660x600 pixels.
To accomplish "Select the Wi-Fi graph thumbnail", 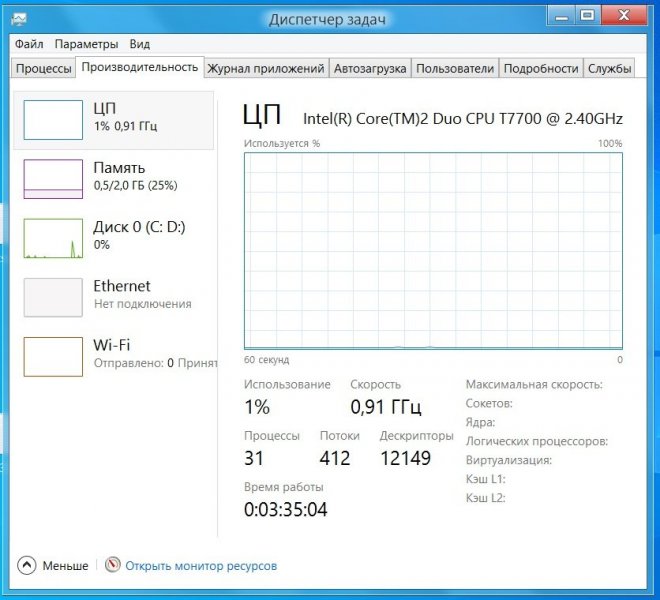I will tap(53, 356).
